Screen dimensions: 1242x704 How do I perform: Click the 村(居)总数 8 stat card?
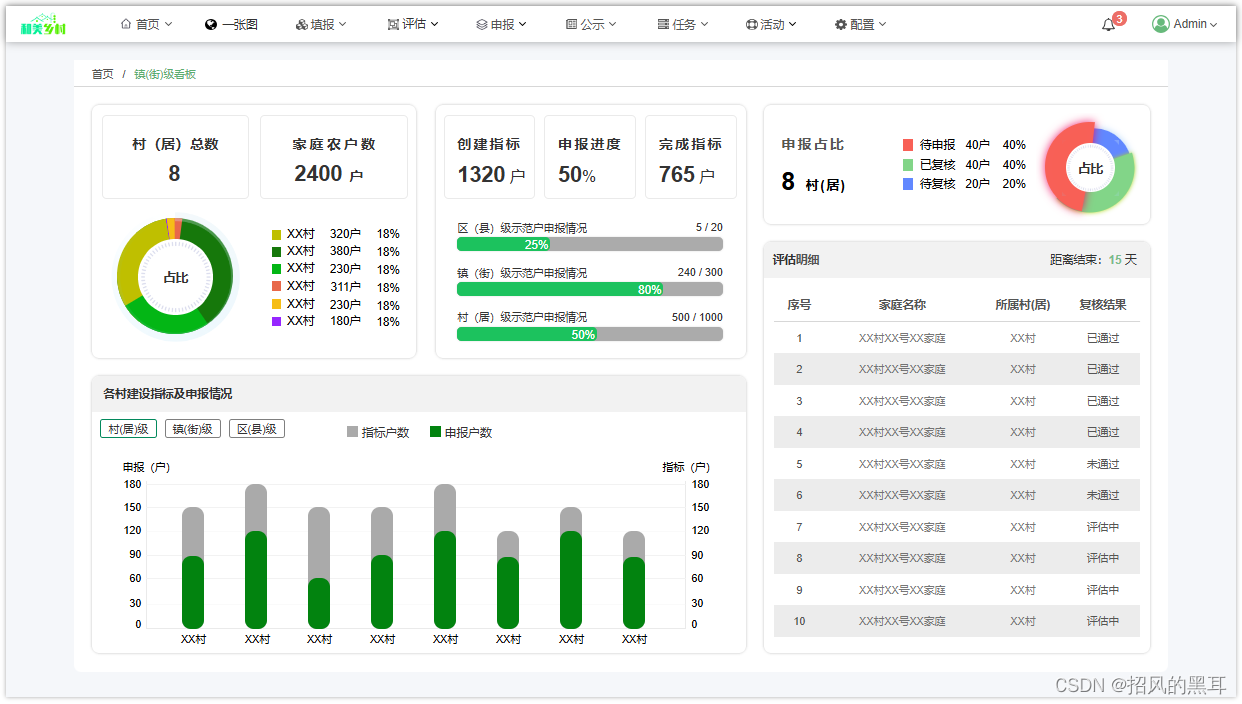[x=175, y=157]
